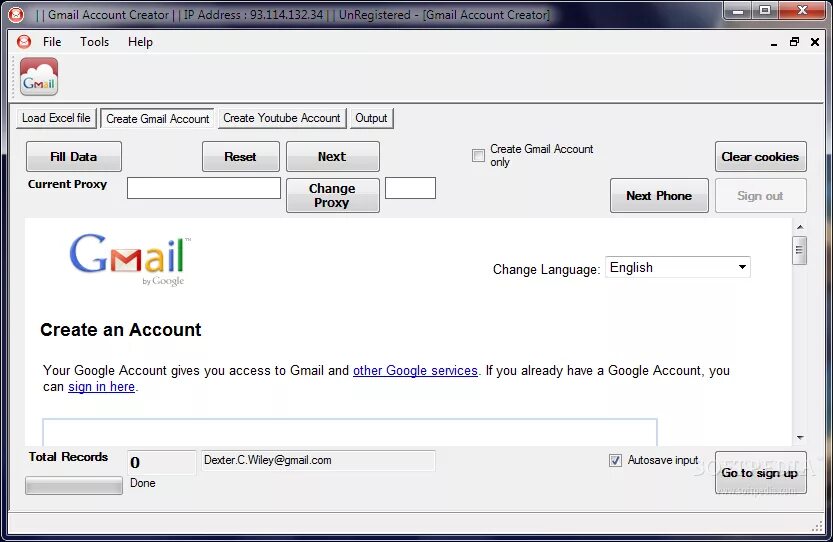The image size is (833, 542).
Task: Switch to the Load Excel file tab
Action: (56, 118)
